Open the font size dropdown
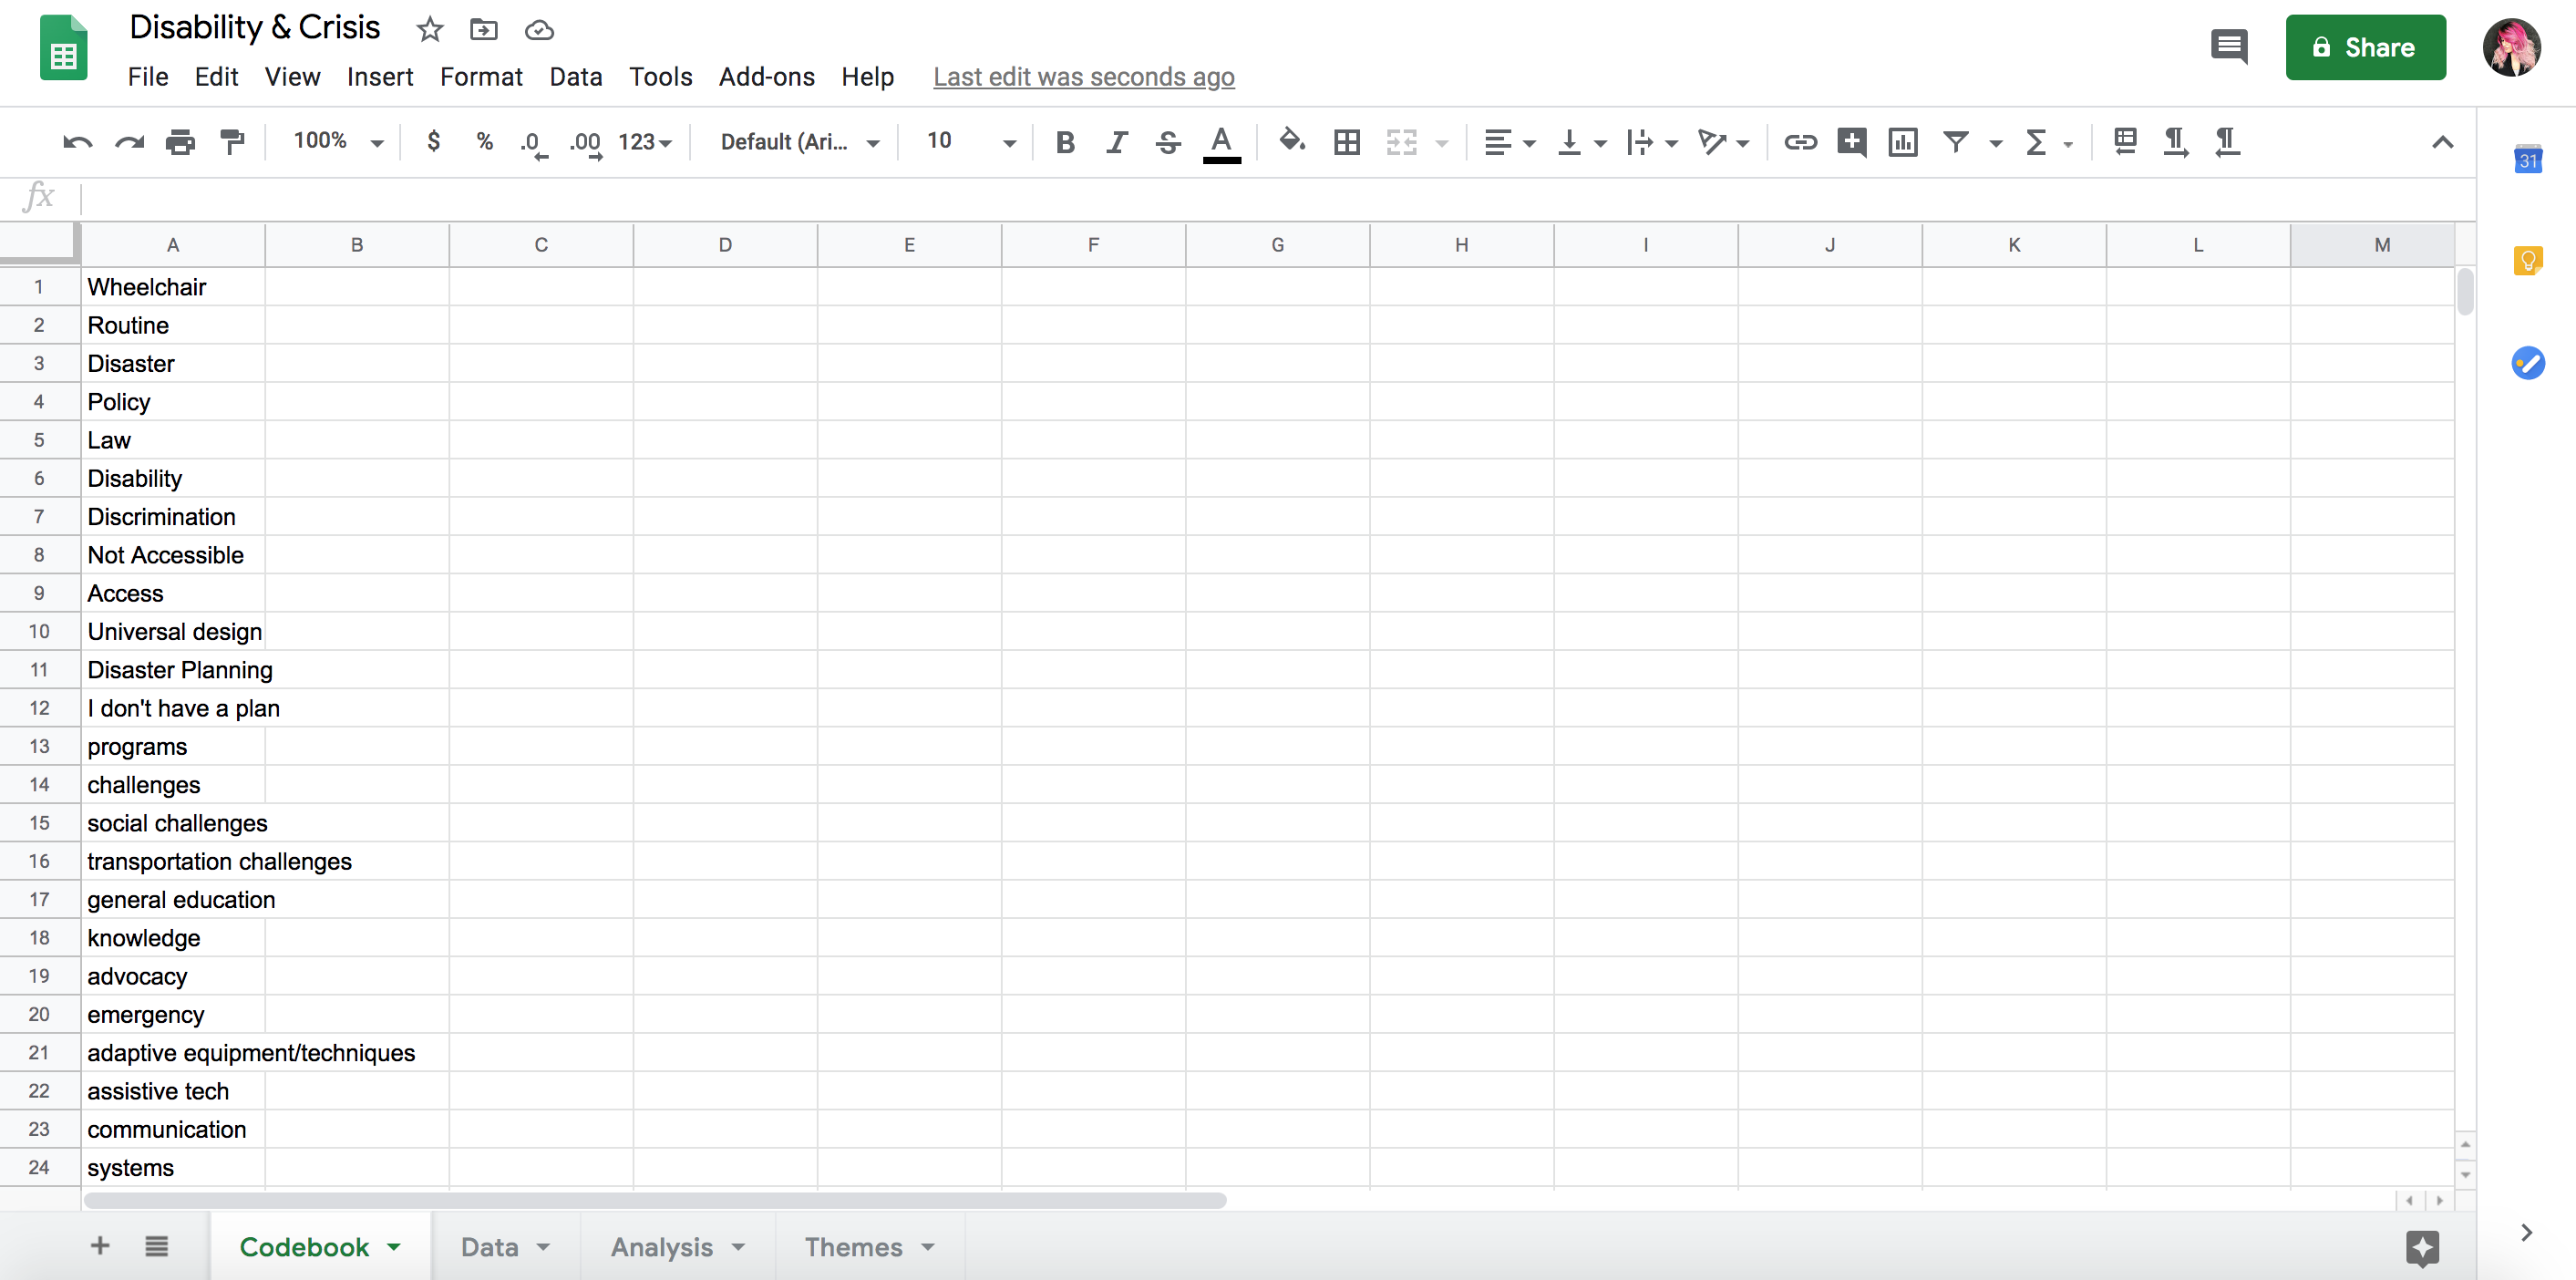 tap(1009, 142)
